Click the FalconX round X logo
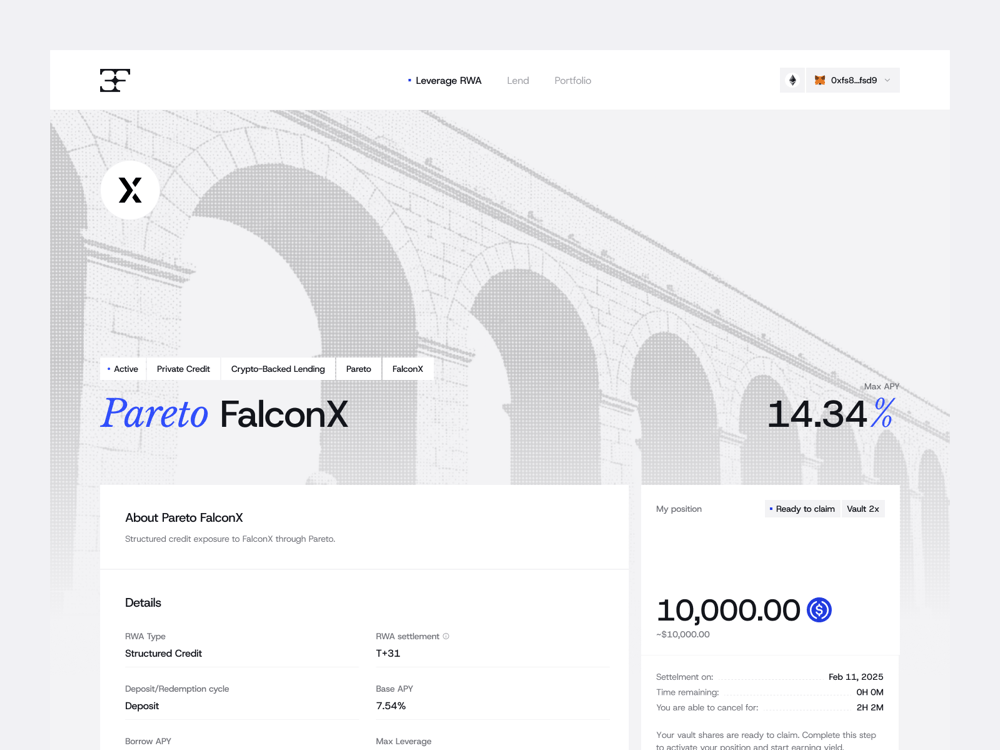 coord(130,190)
